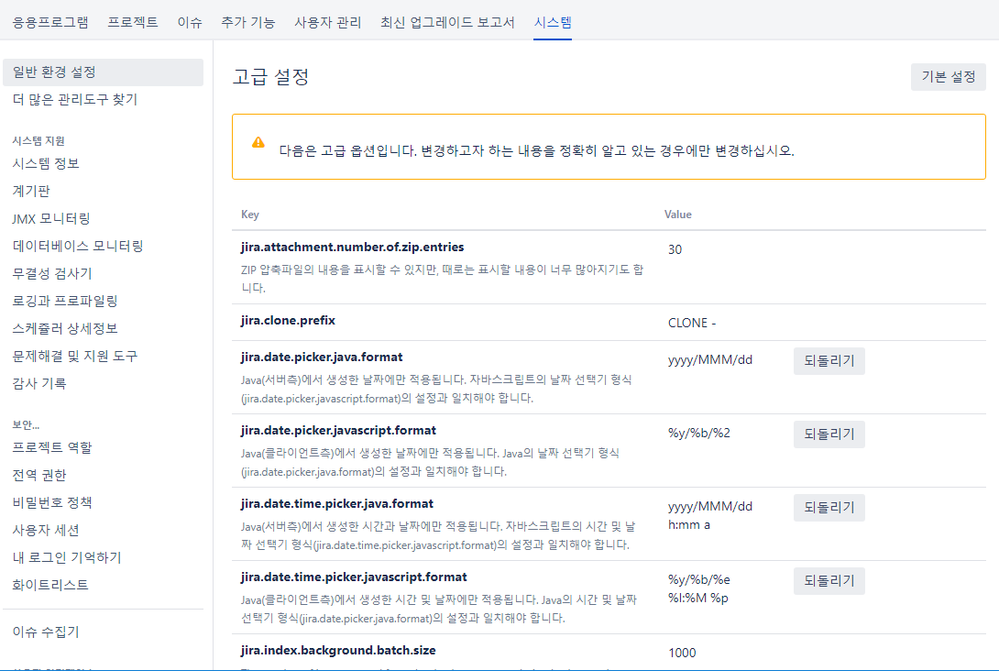The image size is (999, 671).
Task: Click jira.date.time.picker.java.format key
Action: tap(337, 503)
